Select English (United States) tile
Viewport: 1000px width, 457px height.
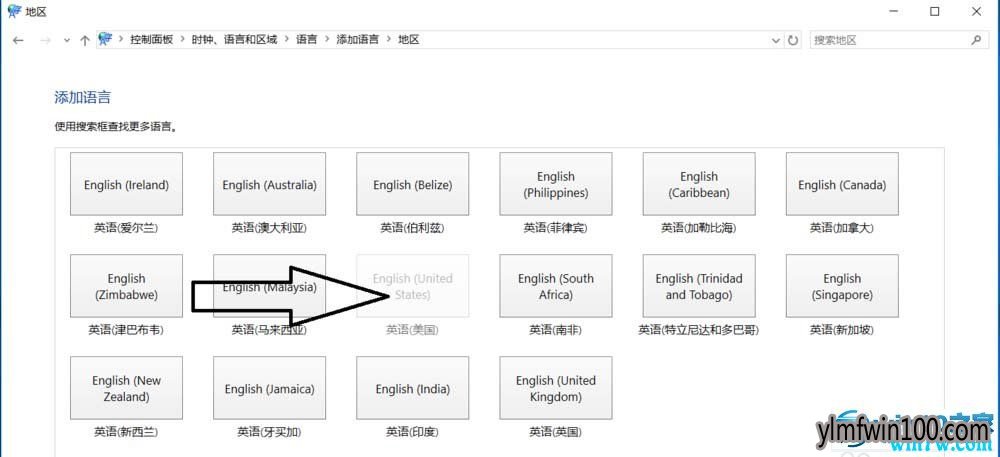pyautogui.click(x=413, y=286)
